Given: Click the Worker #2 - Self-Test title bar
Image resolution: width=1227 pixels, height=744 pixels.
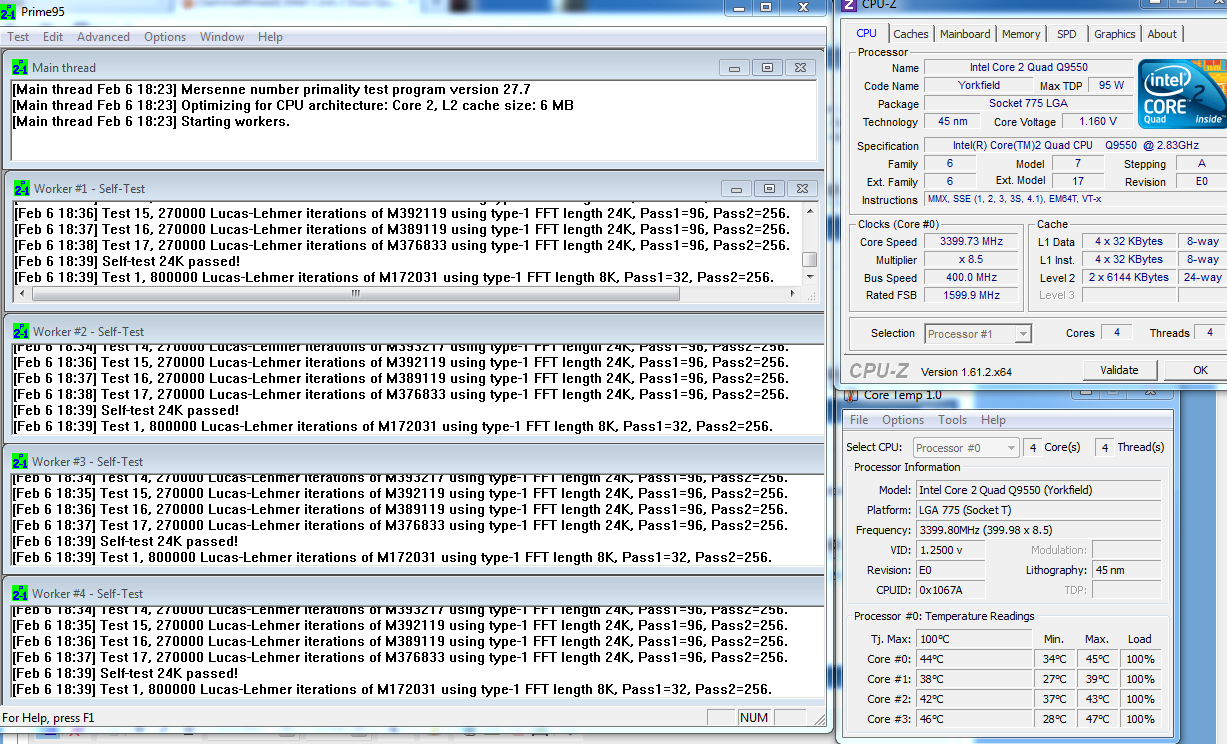Looking at the screenshot, I should coord(414,331).
